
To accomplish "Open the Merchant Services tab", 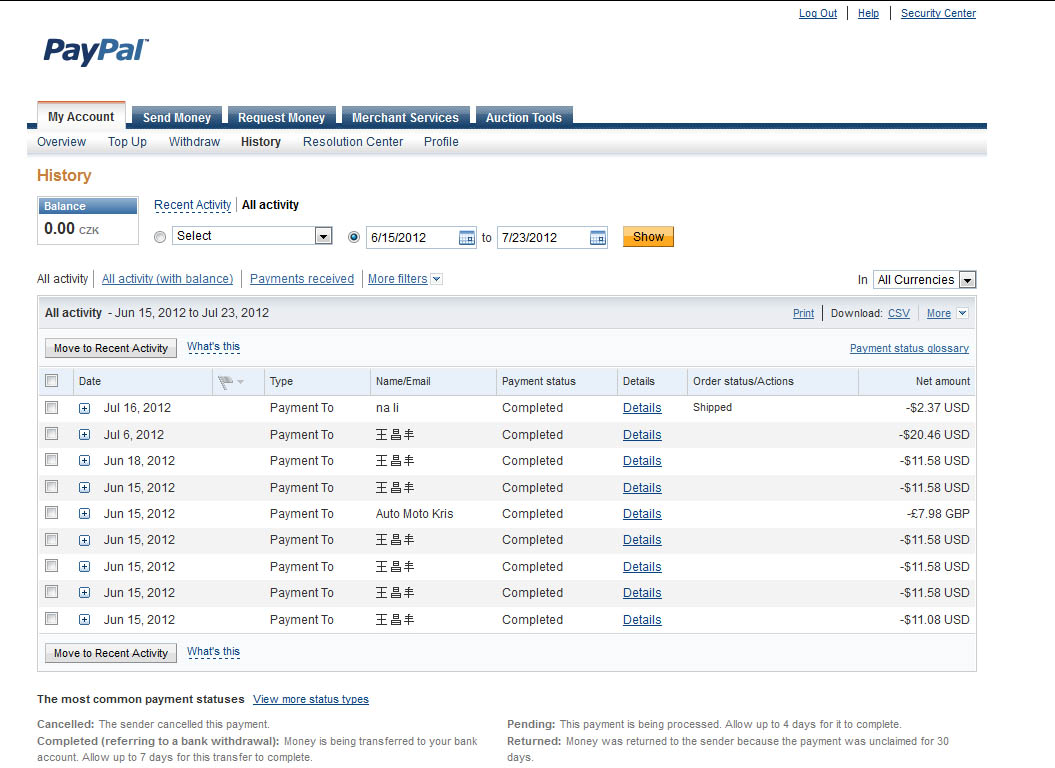I will (x=405, y=117).
